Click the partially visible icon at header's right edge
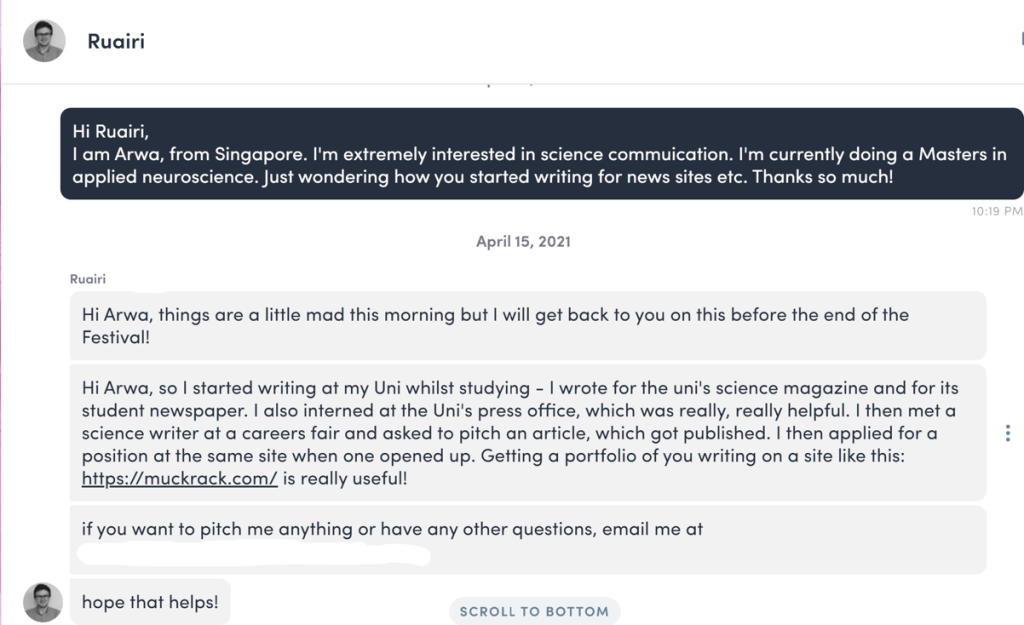Image resolution: width=1024 pixels, height=625 pixels. 1020,40
